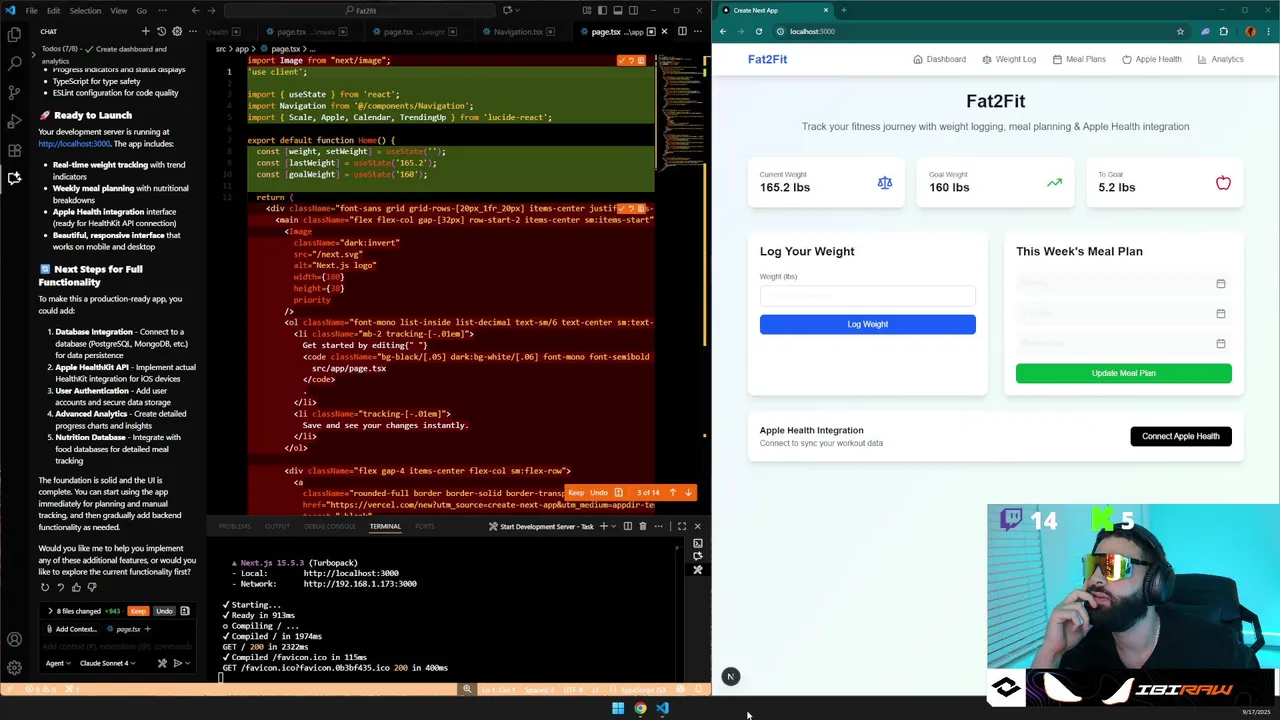
Task: Open Source Control view in activity bar
Action: 14,92
